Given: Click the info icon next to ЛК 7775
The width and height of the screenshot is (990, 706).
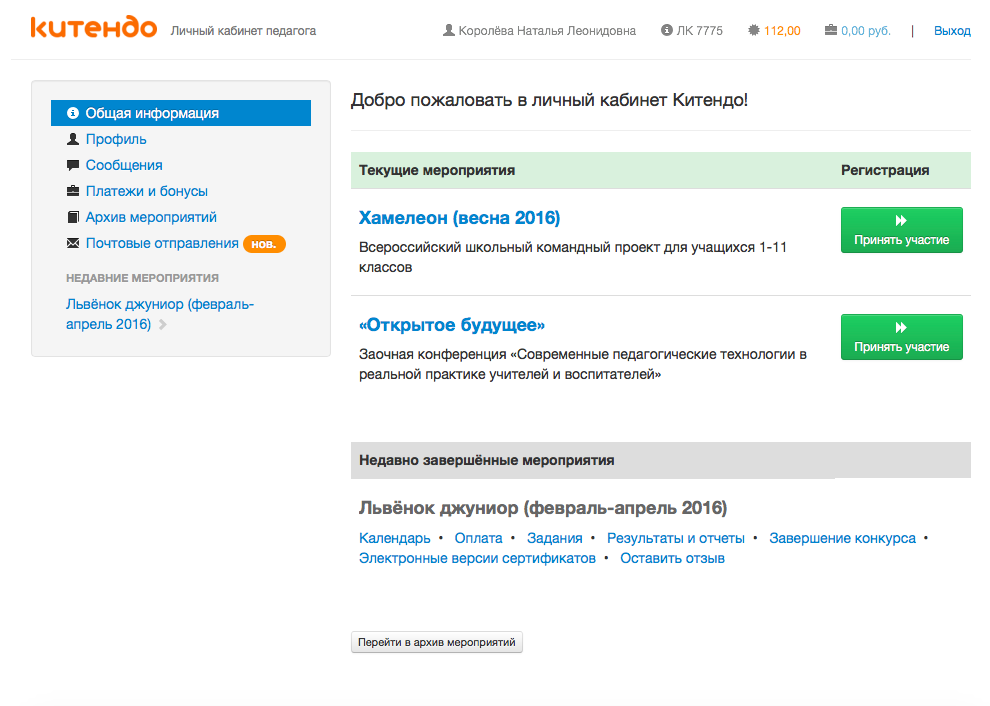Looking at the screenshot, I should point(667,30).
